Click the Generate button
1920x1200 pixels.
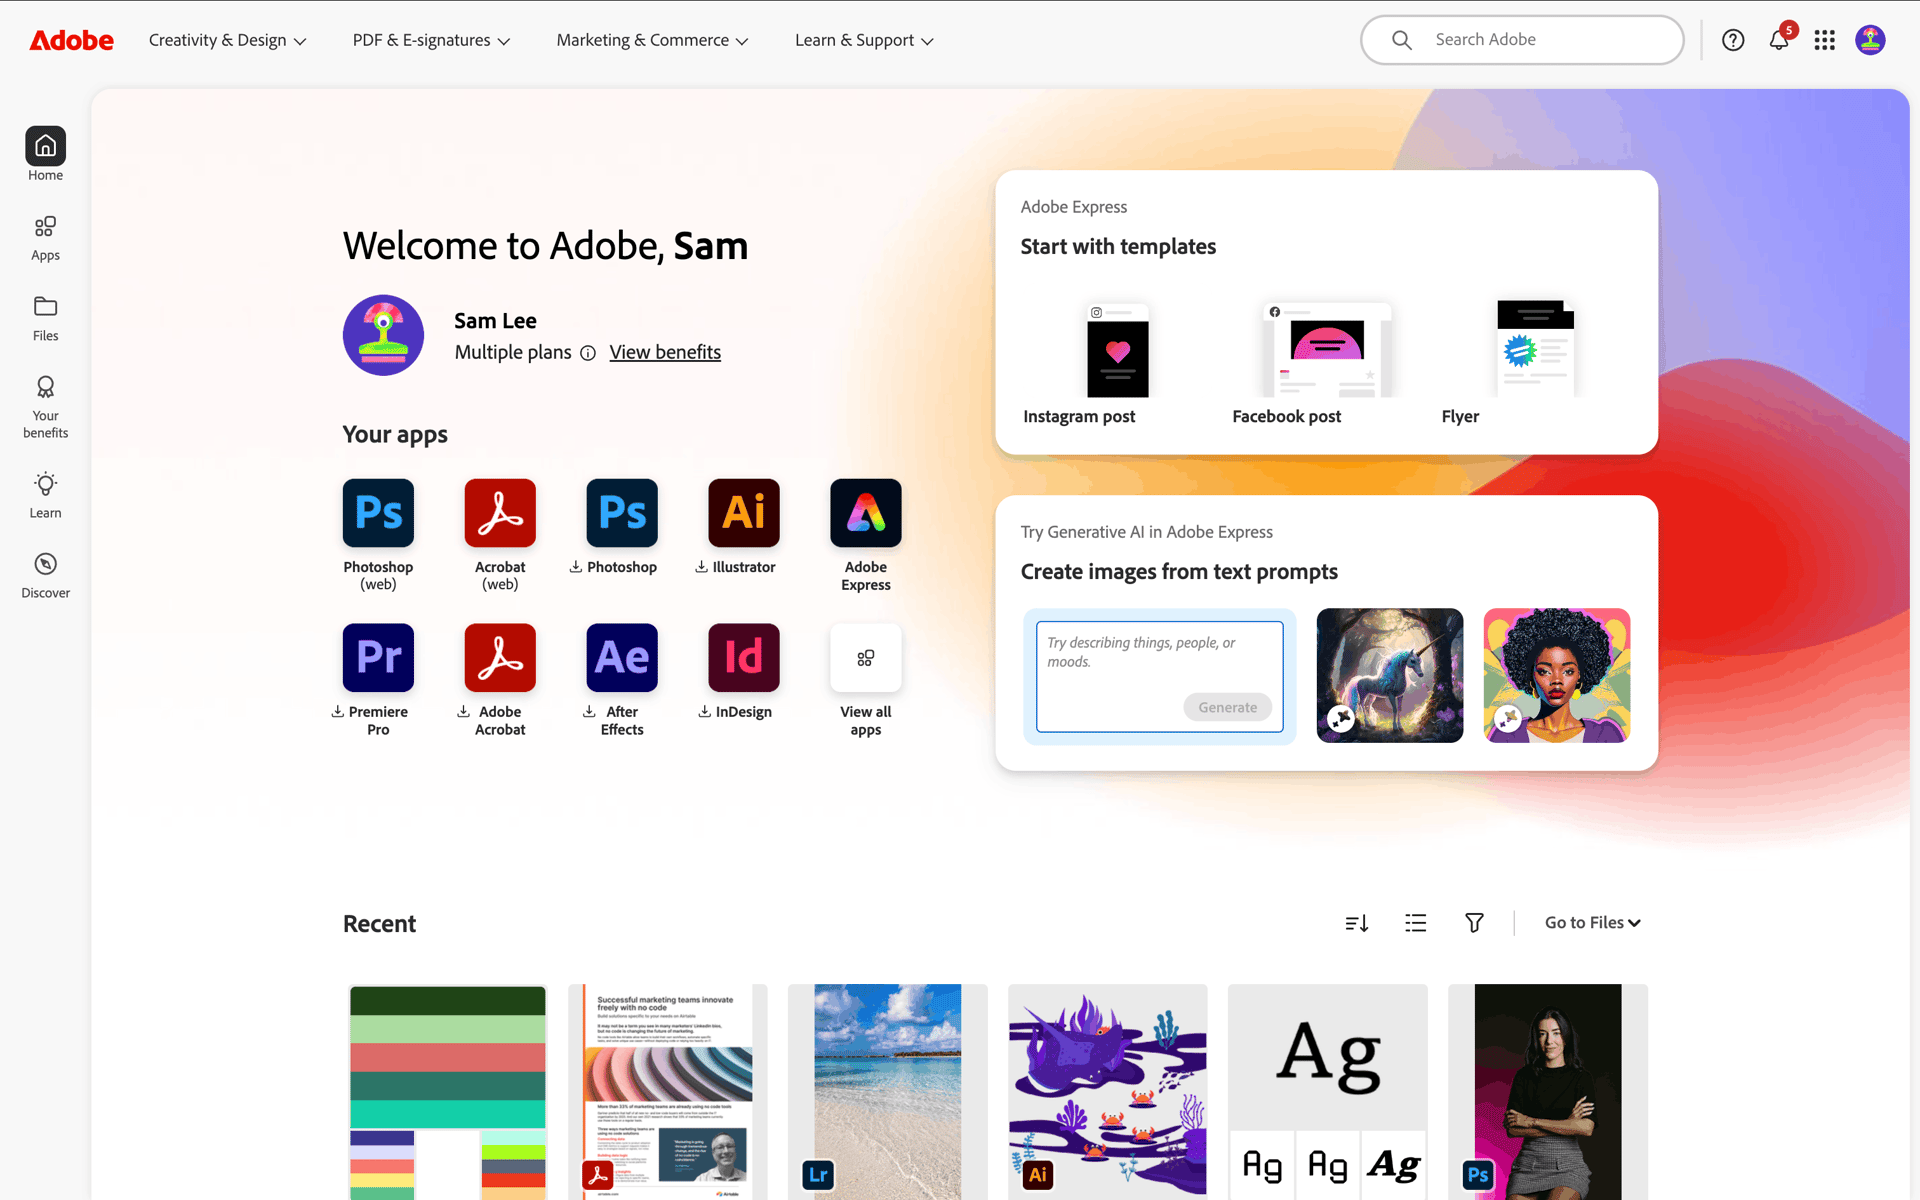coord(1227,707)
